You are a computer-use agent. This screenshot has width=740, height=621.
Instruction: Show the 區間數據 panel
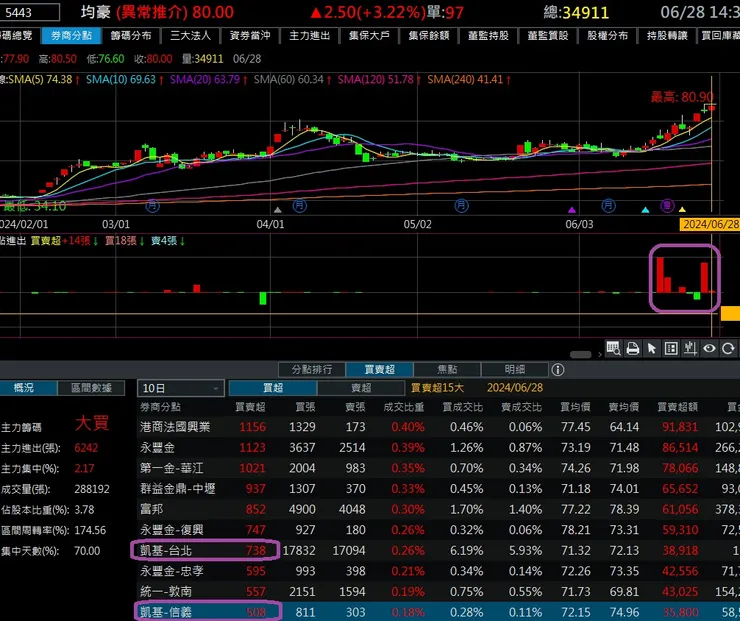91,388
